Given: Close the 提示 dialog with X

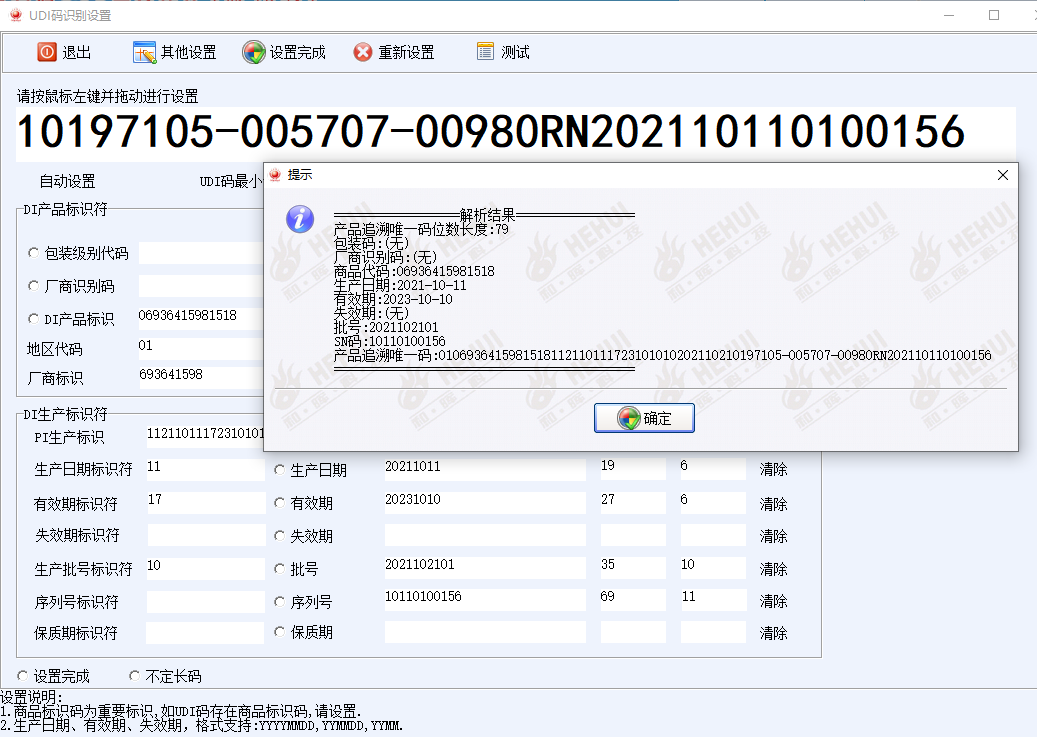Looking at the screenshot, I should click(1003, 175).
